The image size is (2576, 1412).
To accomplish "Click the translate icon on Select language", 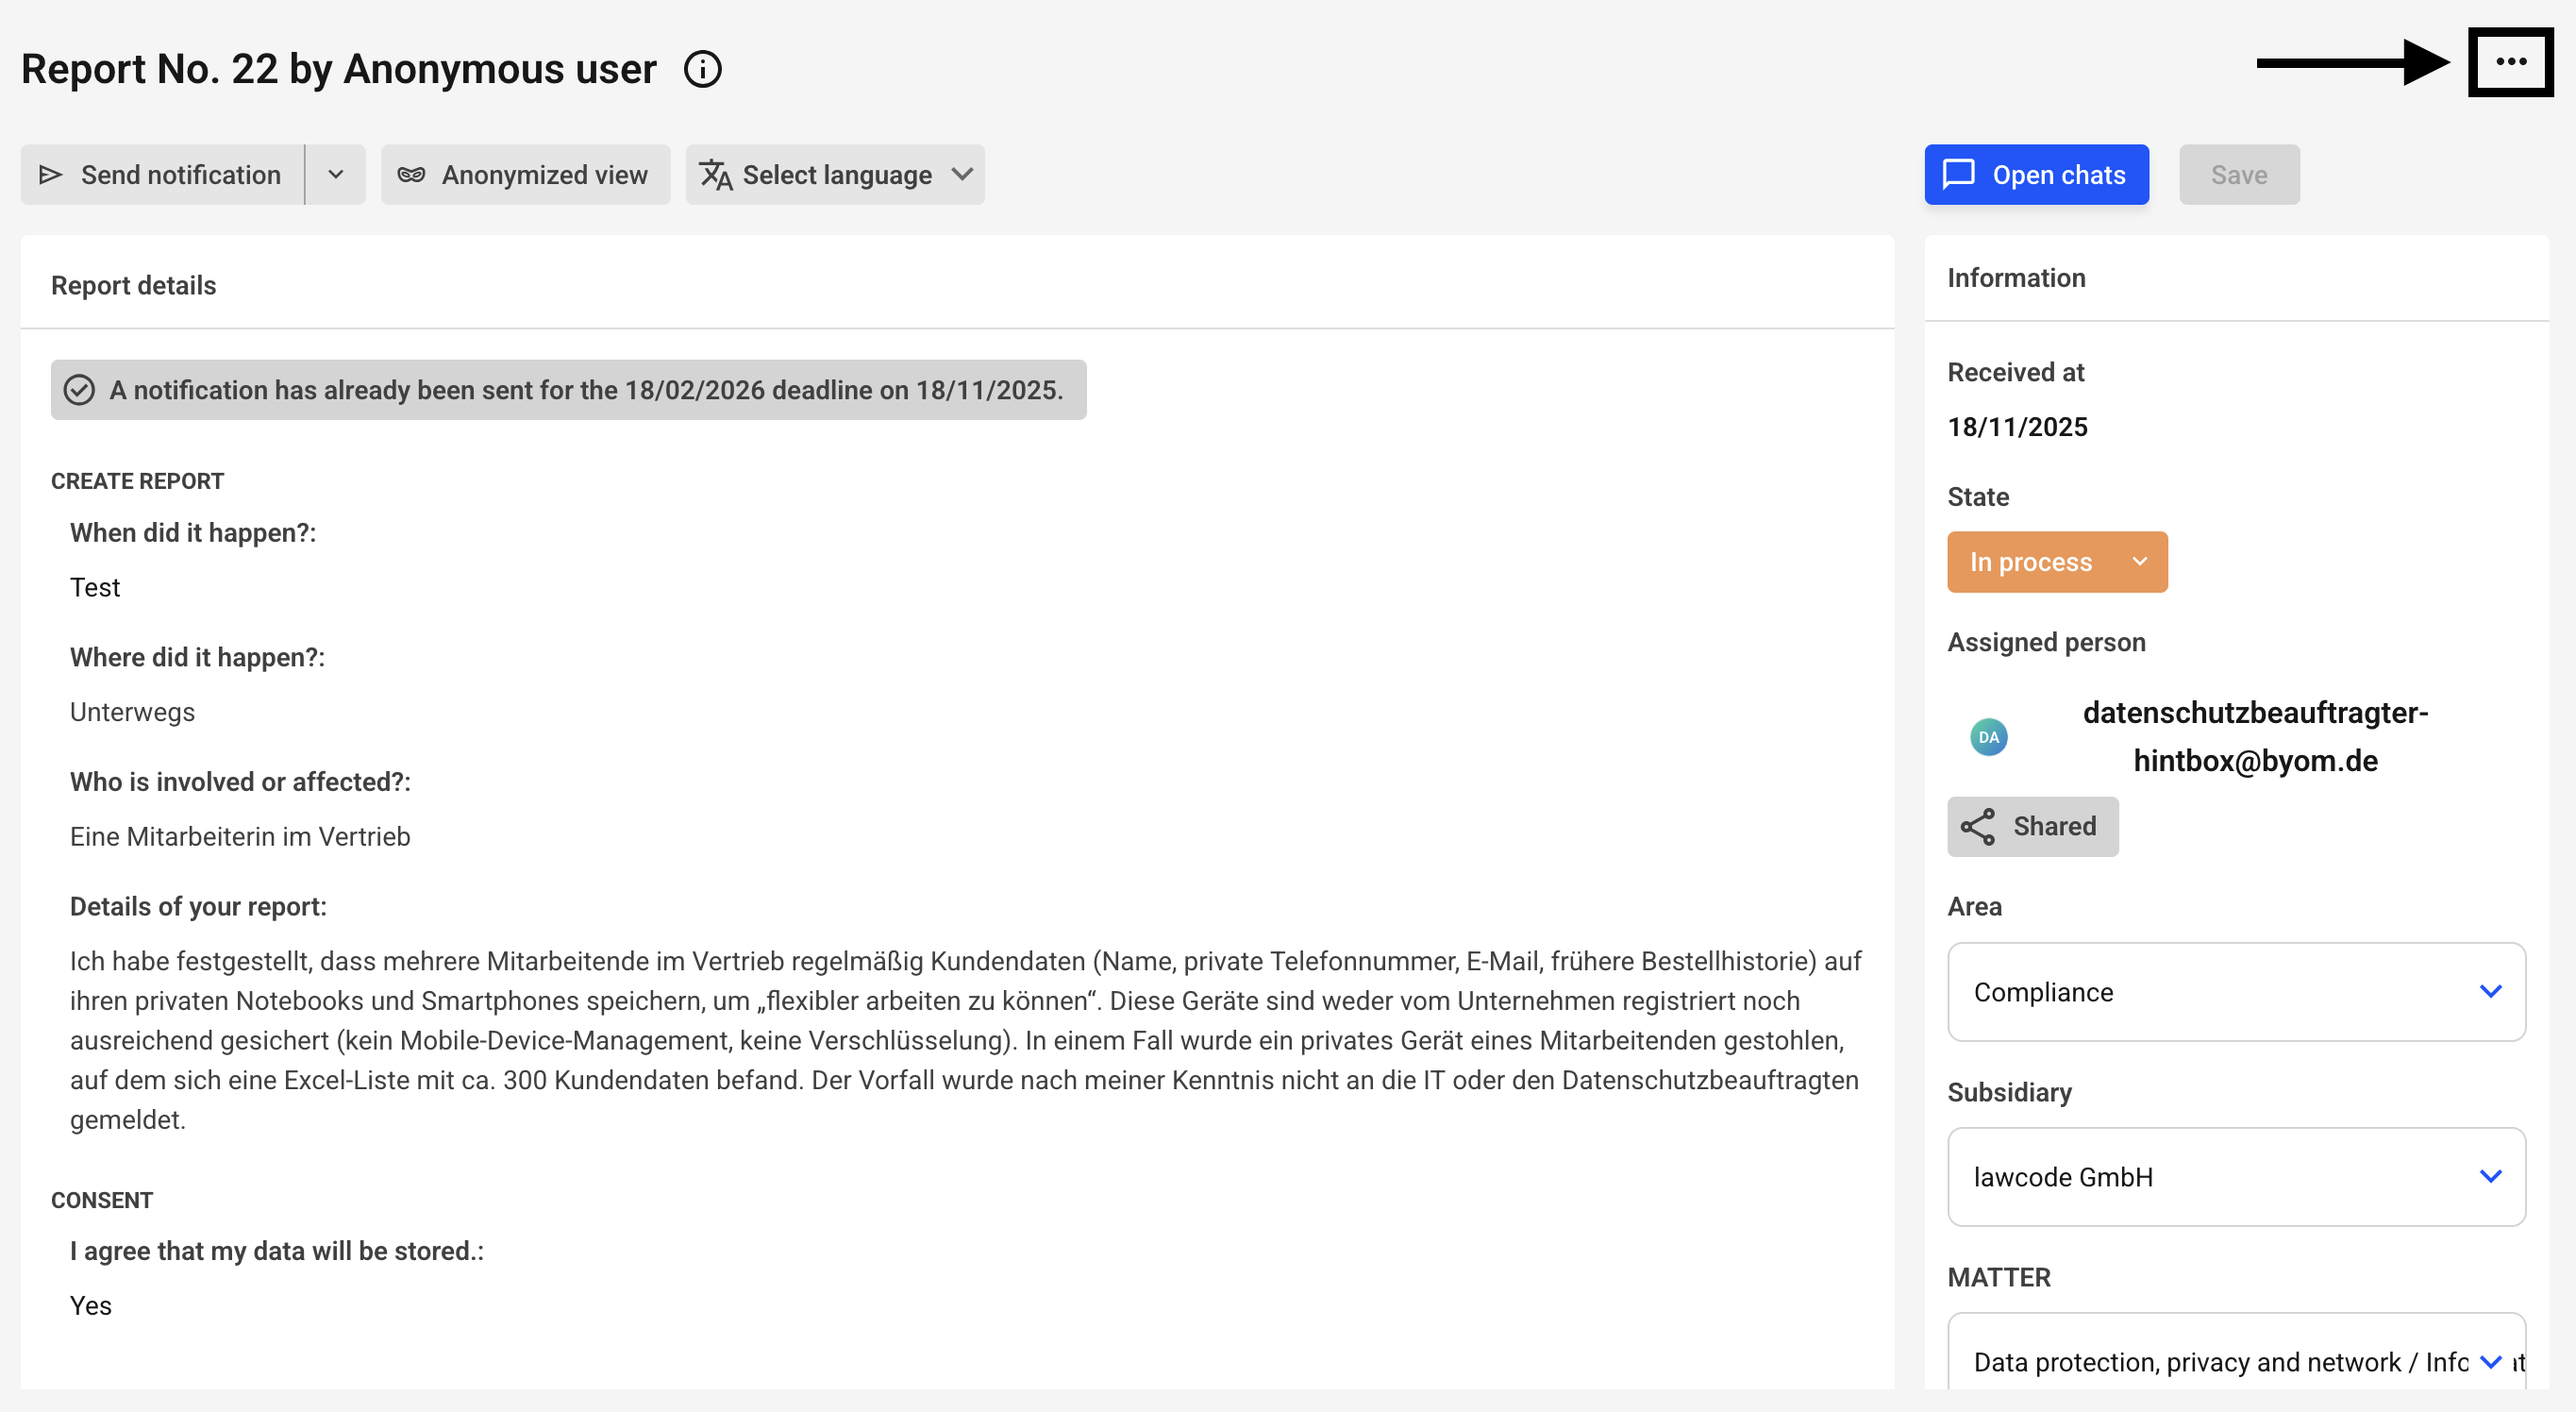I will point(716,175).
